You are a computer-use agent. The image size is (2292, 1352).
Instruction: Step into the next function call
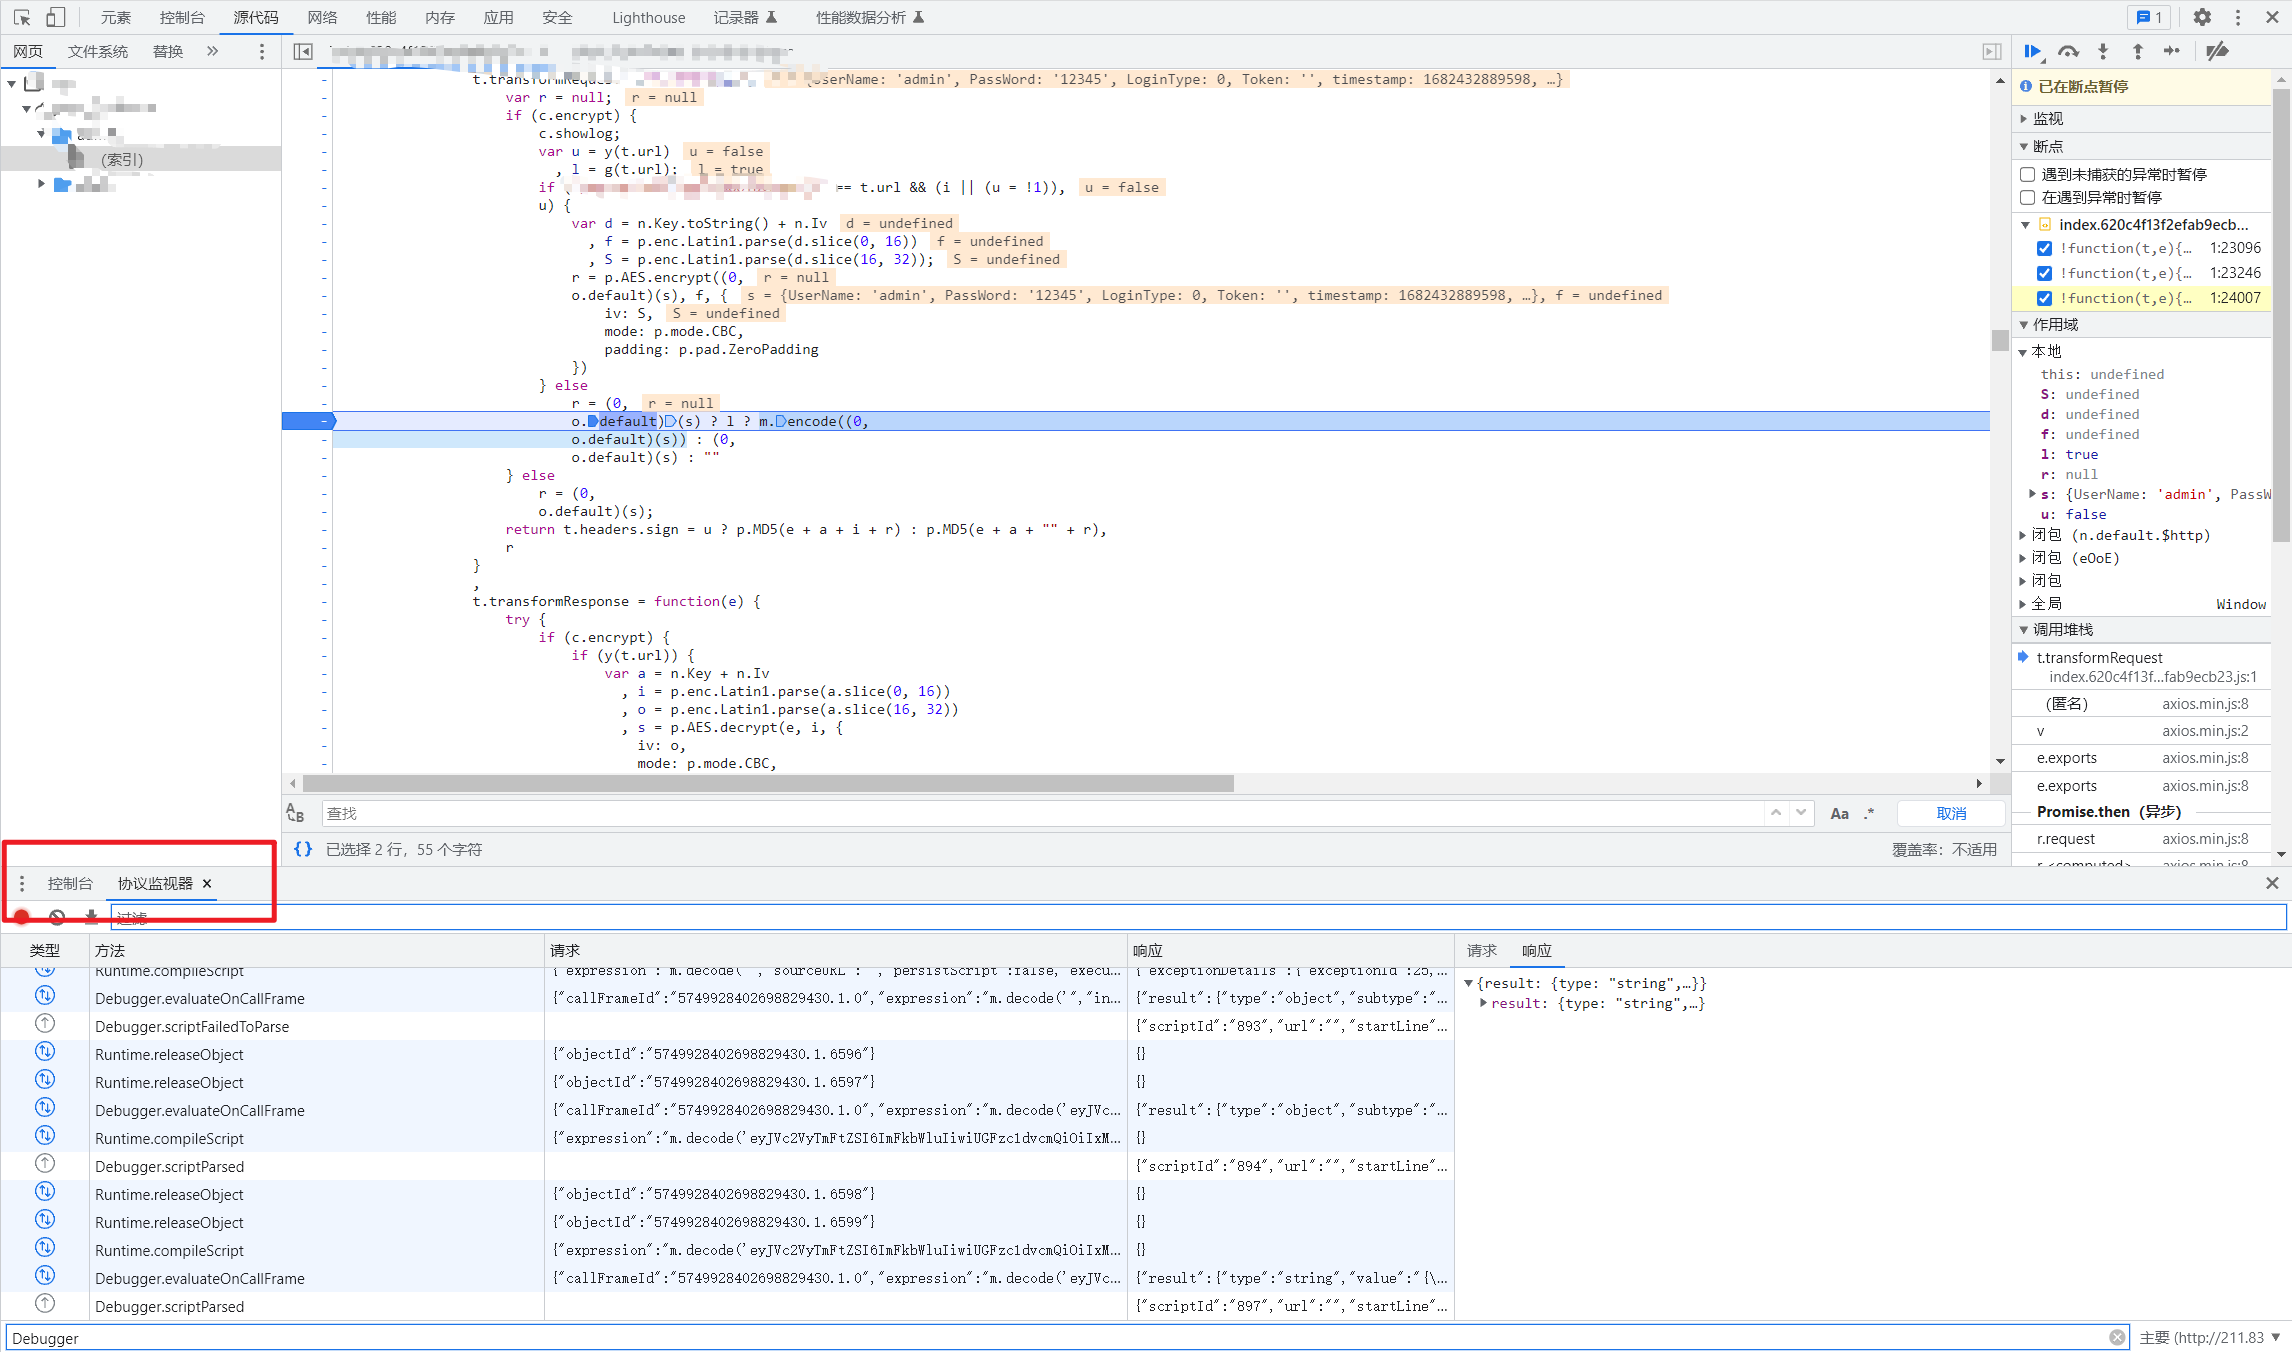pos(2103,51)
